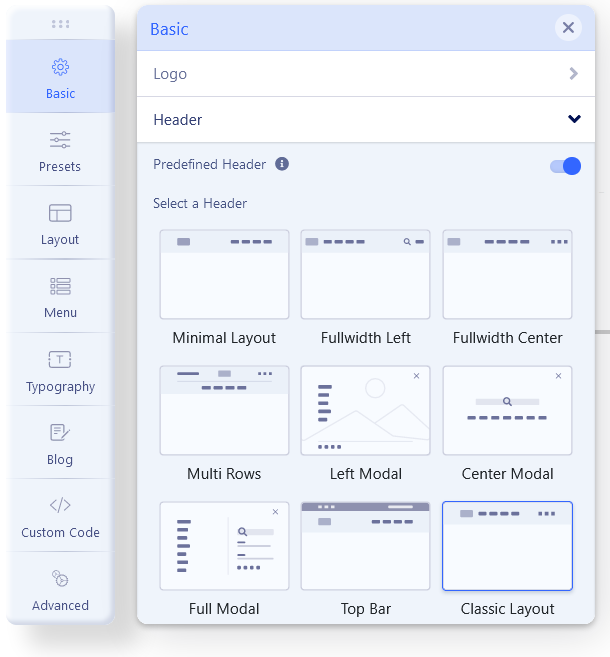Click the Center Modal caption
610x657 pixels.
[x=507, y=474]
